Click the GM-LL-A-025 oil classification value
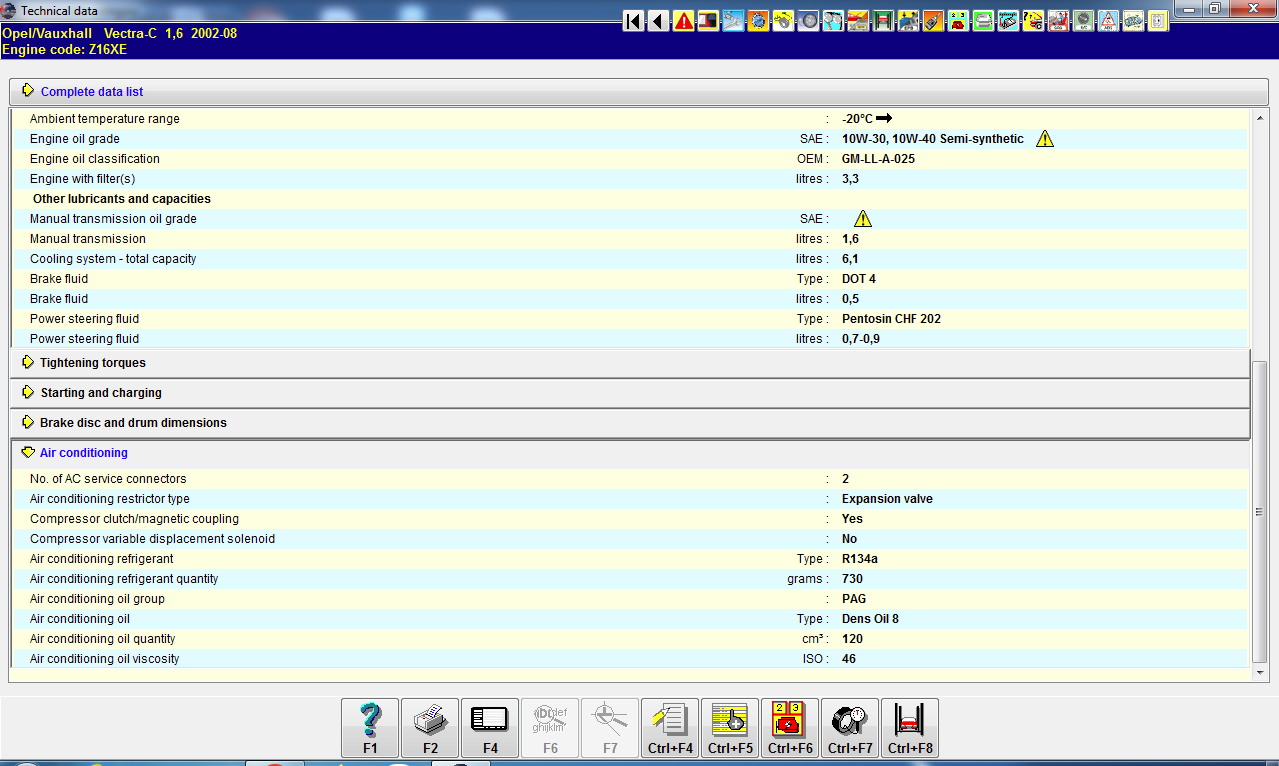The width and height of the screenshot is (1279, 766). [879, 159]
